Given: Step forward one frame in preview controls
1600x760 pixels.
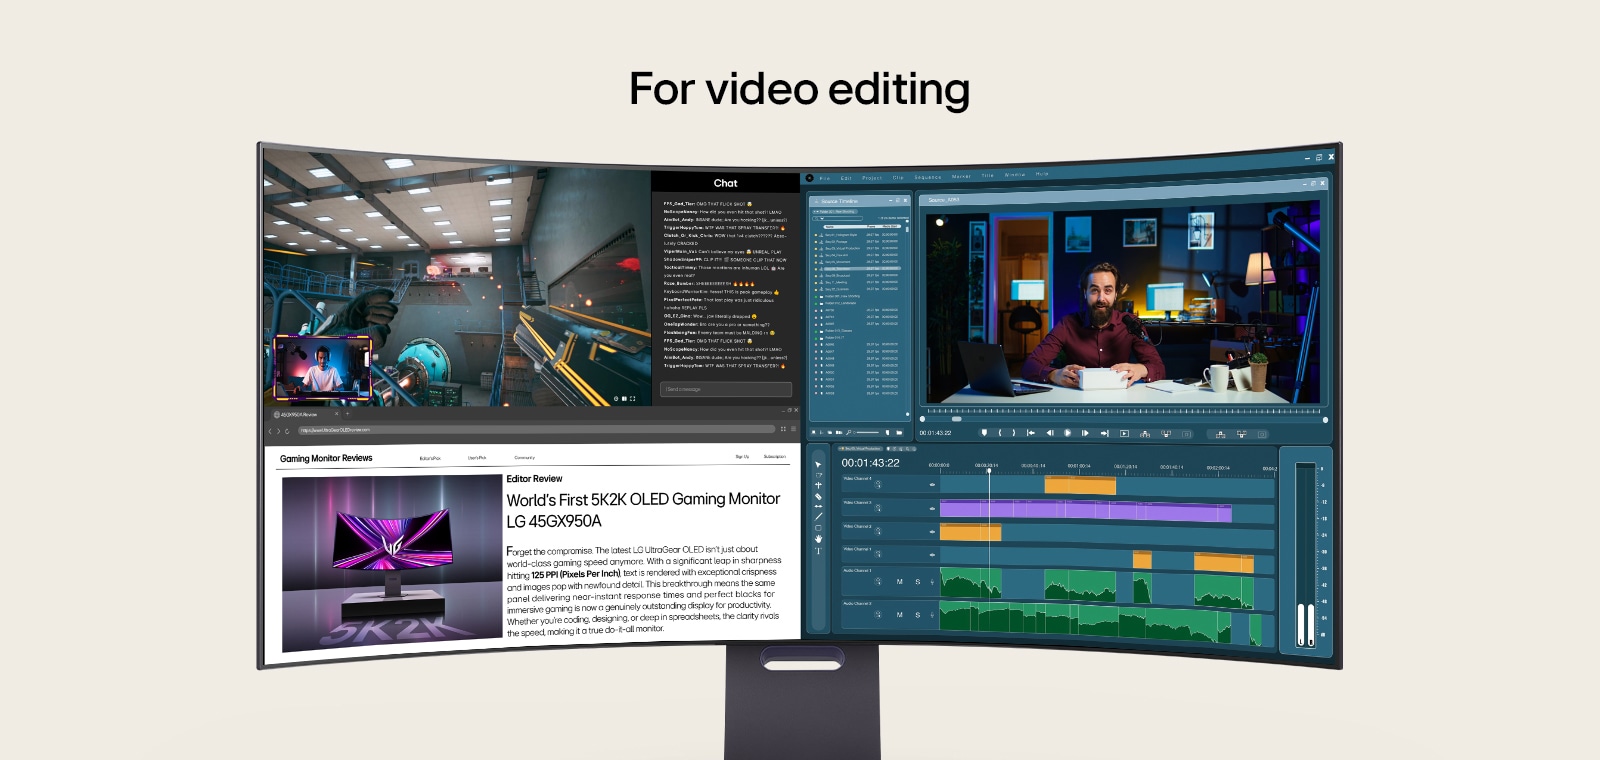Looking at the screenshot, I should click(x=1085, y=433).
